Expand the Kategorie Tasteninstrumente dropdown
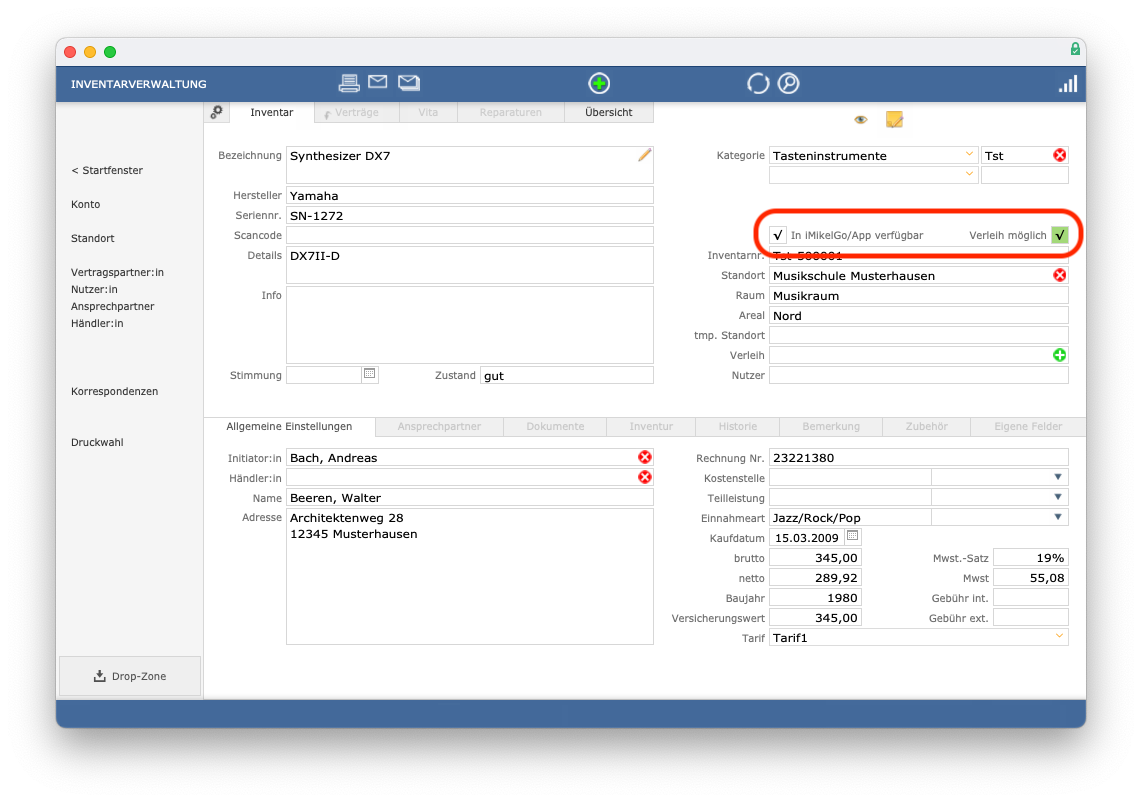Image resolution: width=1142 pixels, height=802 pixels. click(969, 154)
